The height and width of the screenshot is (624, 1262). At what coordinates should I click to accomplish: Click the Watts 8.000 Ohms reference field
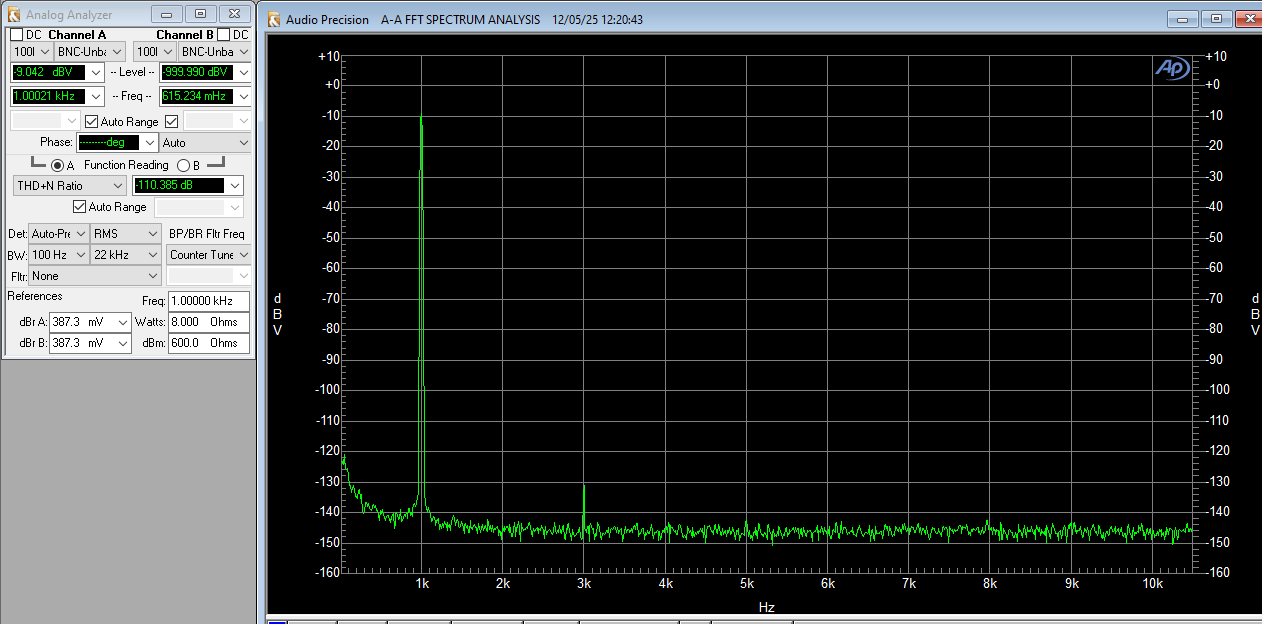coord(208,322)
